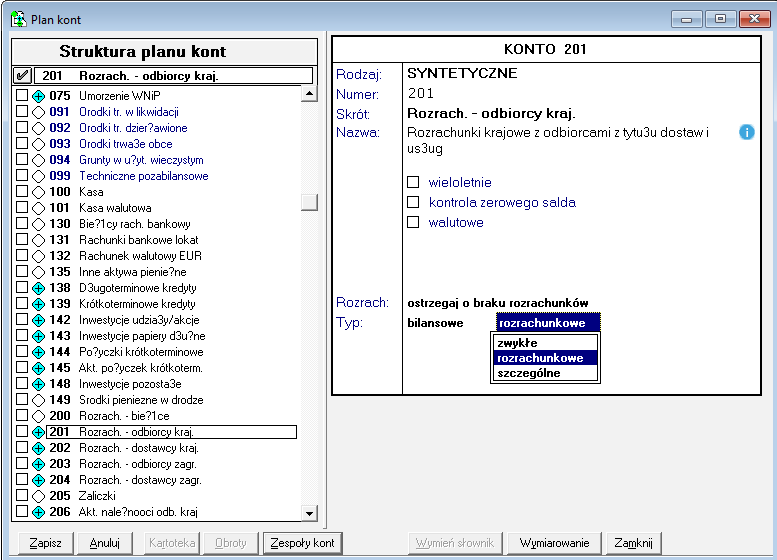This screenshot has height=560, width=777.
Task: Toggle the kontrola zerowego salda checkbox
Action: pos(413,203)
